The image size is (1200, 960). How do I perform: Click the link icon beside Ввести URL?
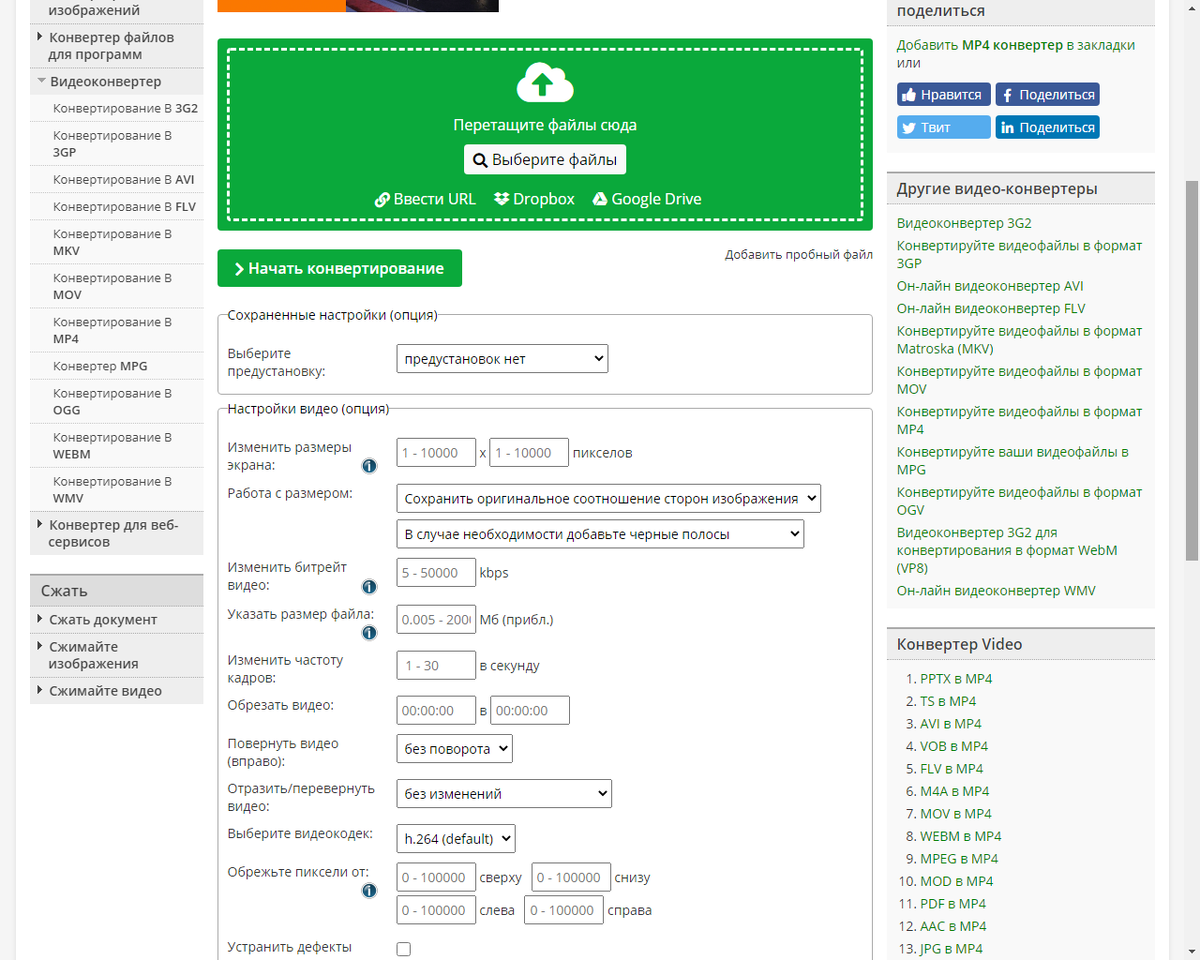382,199
